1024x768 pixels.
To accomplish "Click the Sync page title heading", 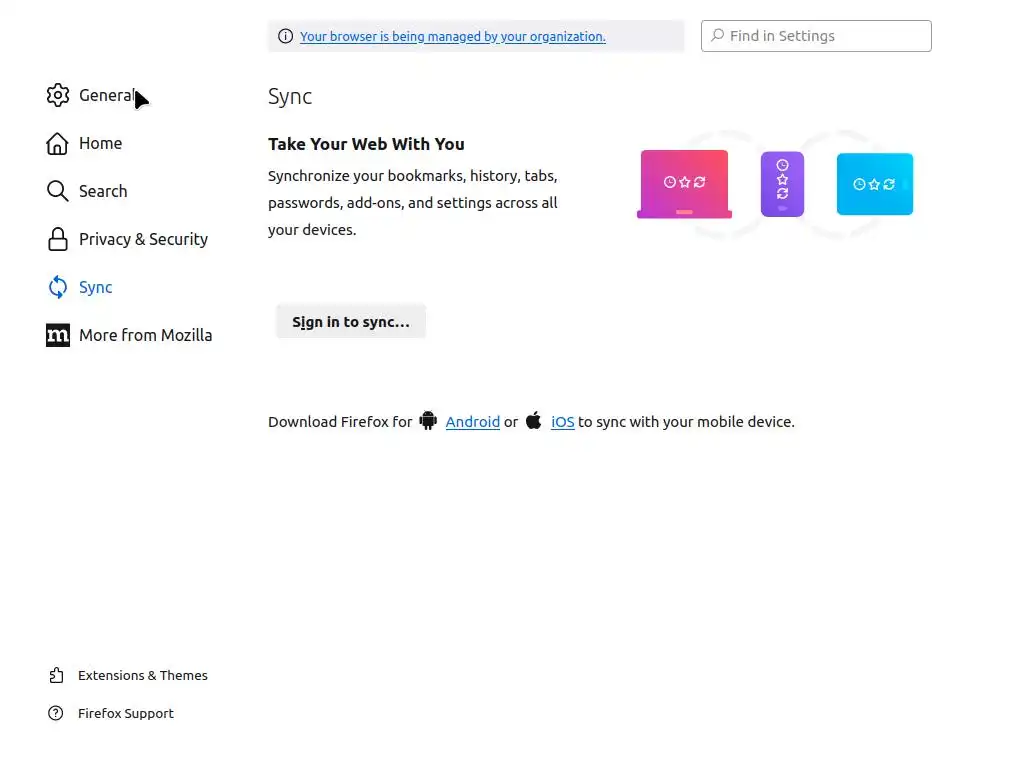I will (x=290, y=97).
